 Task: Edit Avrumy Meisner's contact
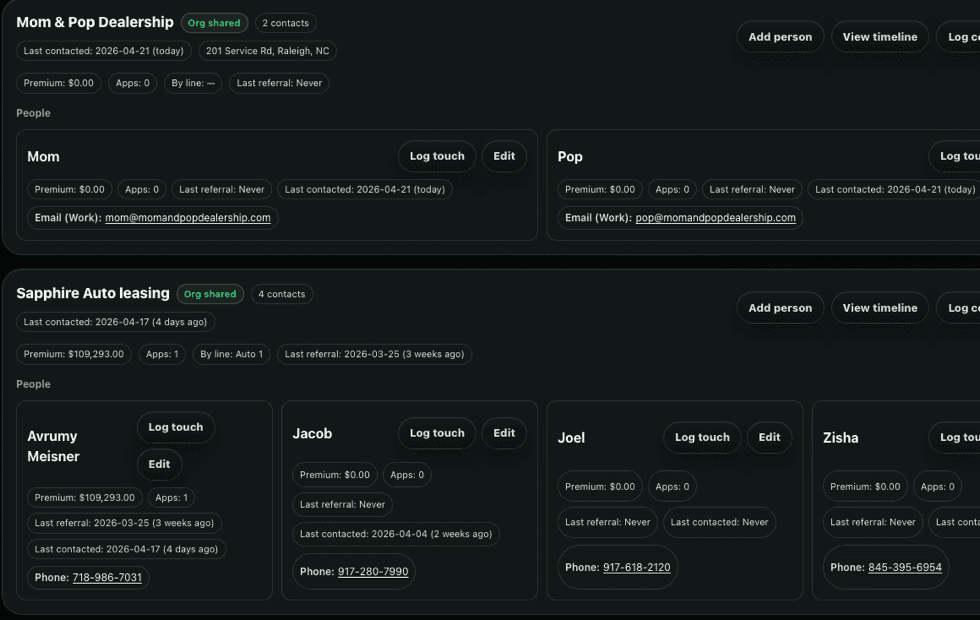point(159,463)
